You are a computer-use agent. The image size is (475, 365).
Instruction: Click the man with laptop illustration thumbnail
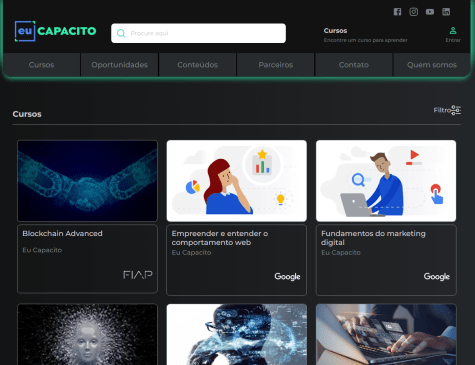[386, 181]
